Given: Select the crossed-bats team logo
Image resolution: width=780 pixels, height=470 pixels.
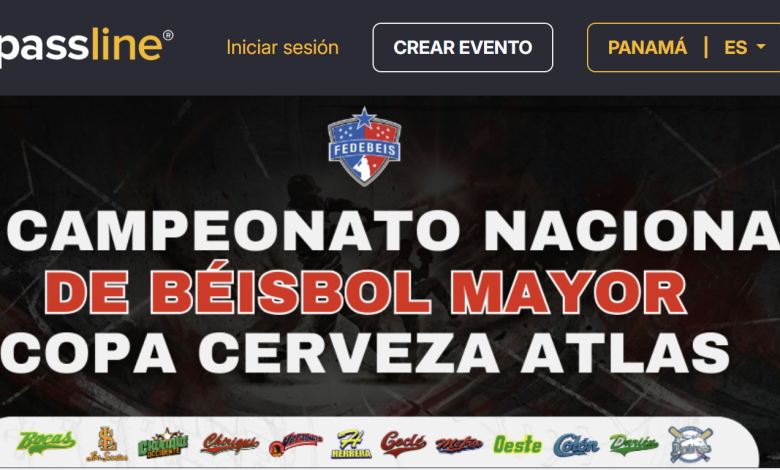Looking at the screenshot, I should tap(690, 444).
